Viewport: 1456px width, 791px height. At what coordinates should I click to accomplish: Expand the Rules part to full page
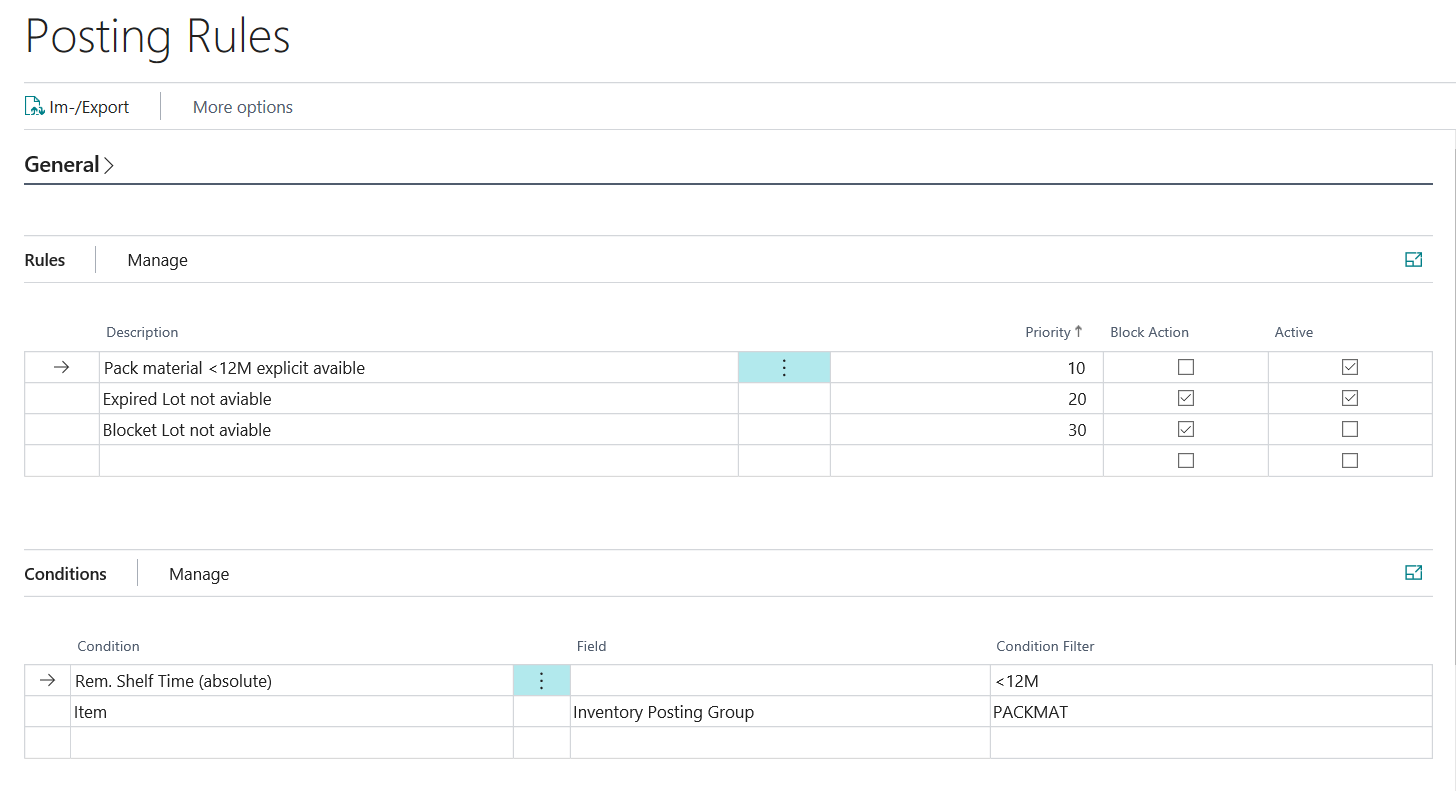[x=1413, y=260]
